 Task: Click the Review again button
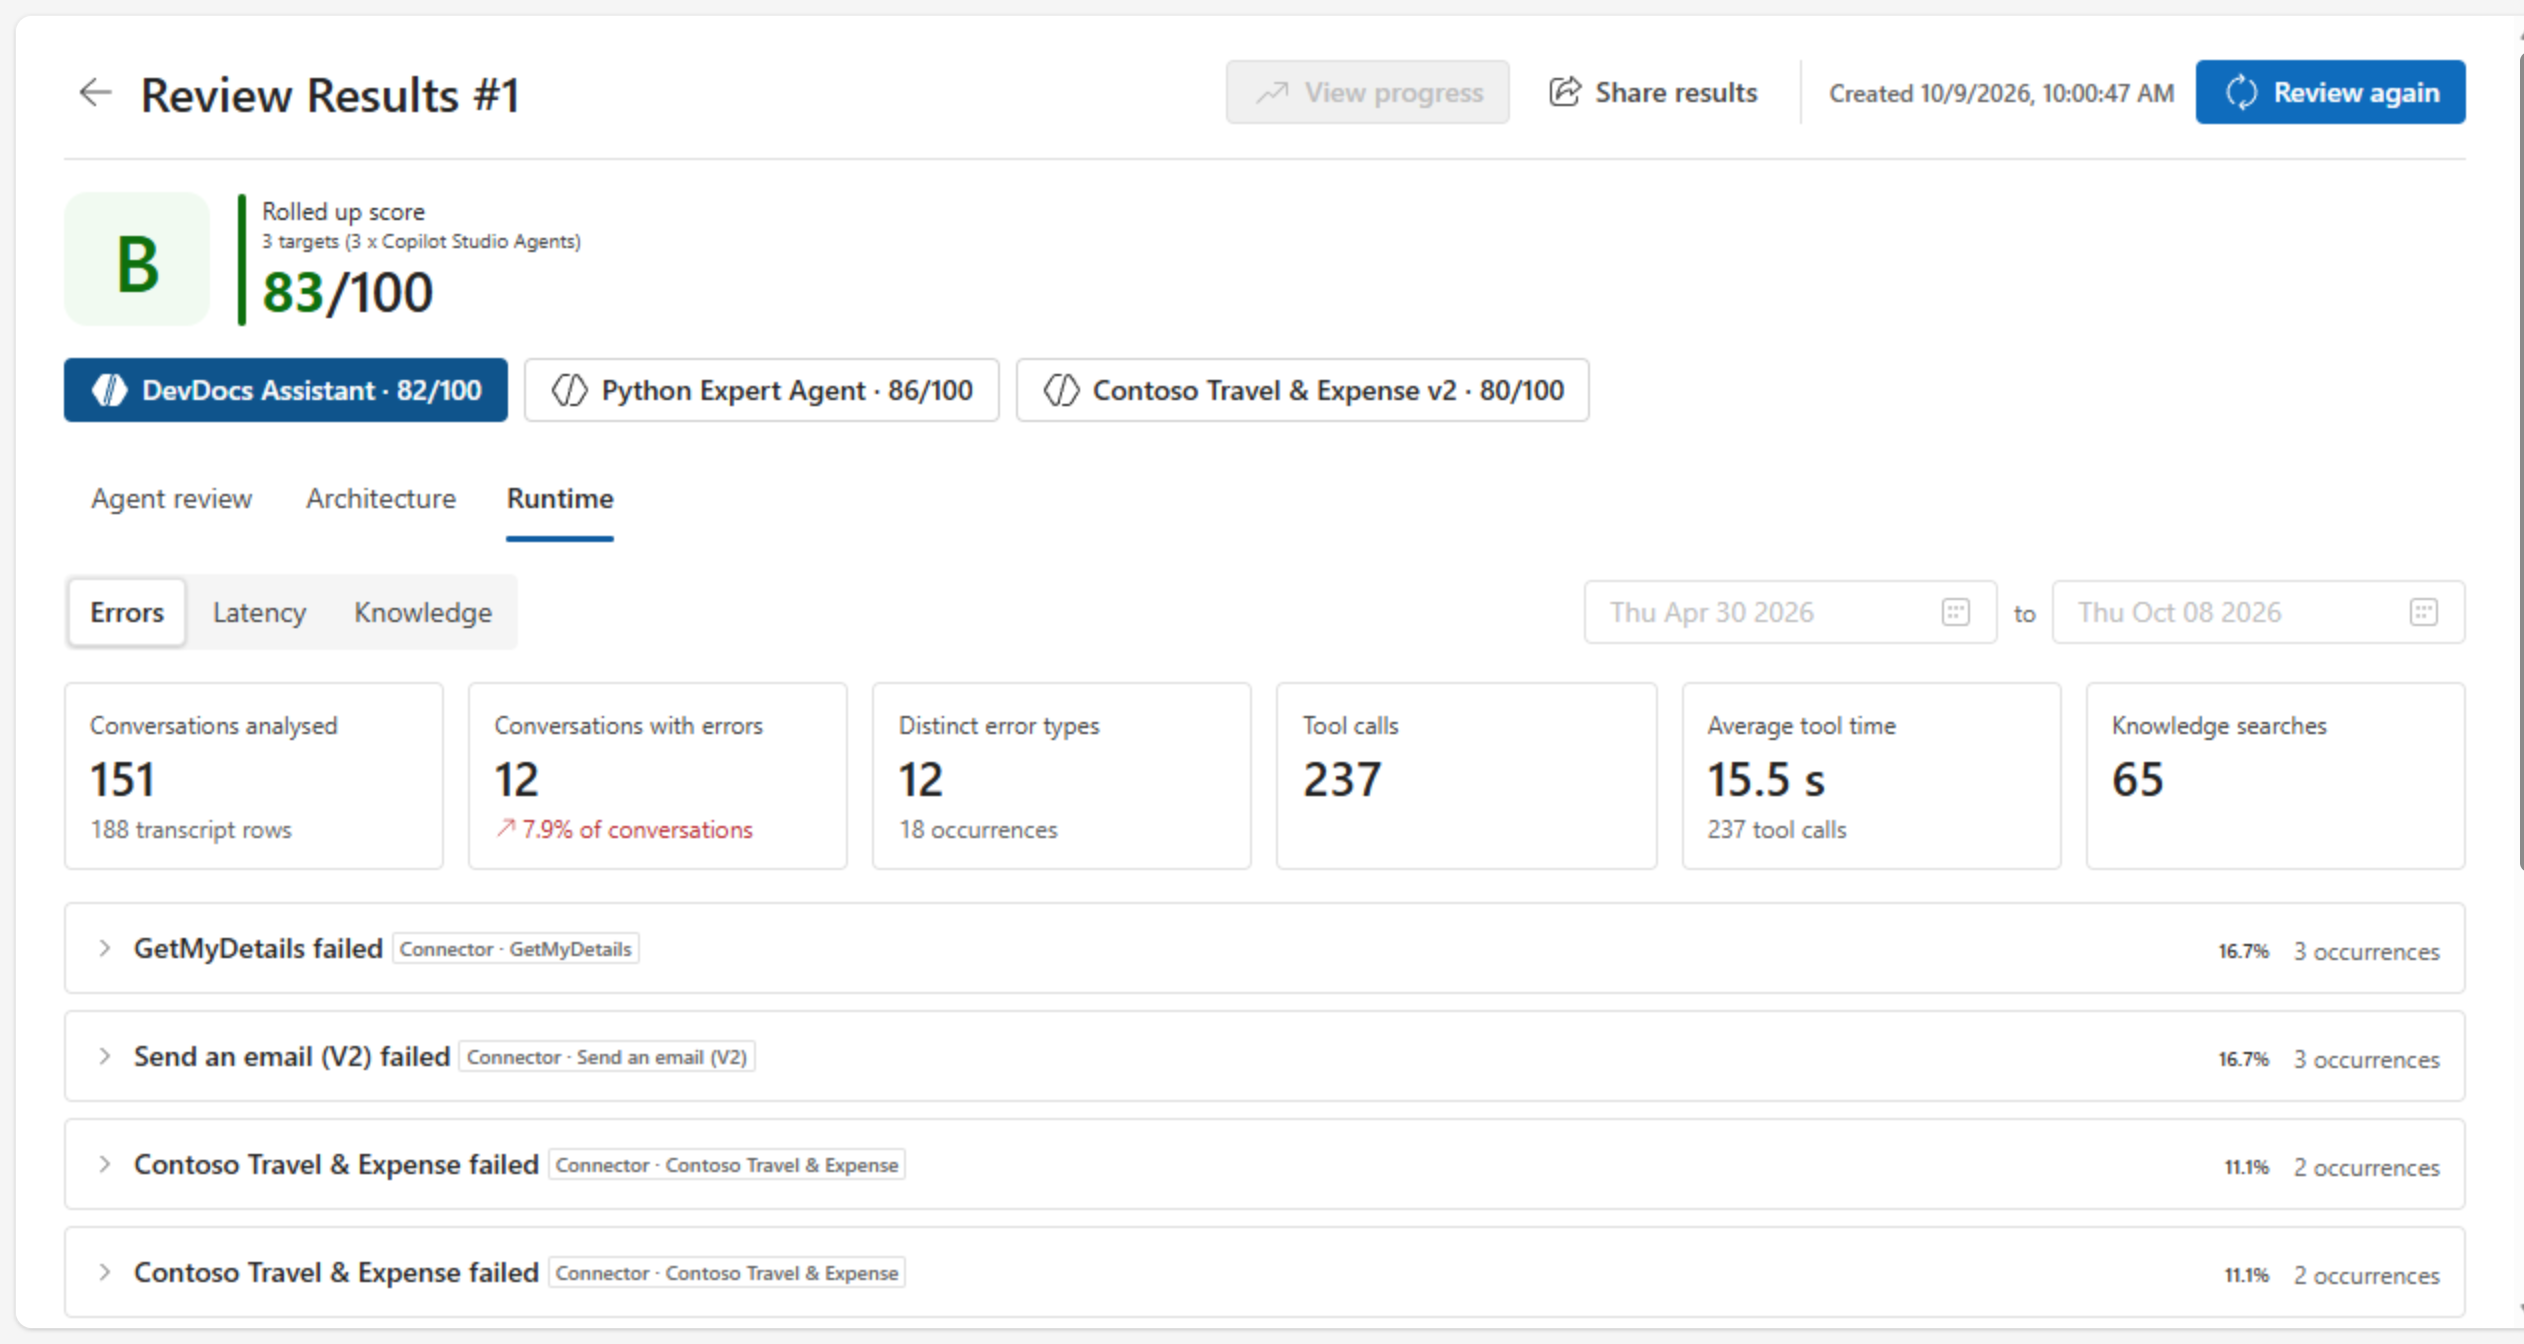point(2330,92)
